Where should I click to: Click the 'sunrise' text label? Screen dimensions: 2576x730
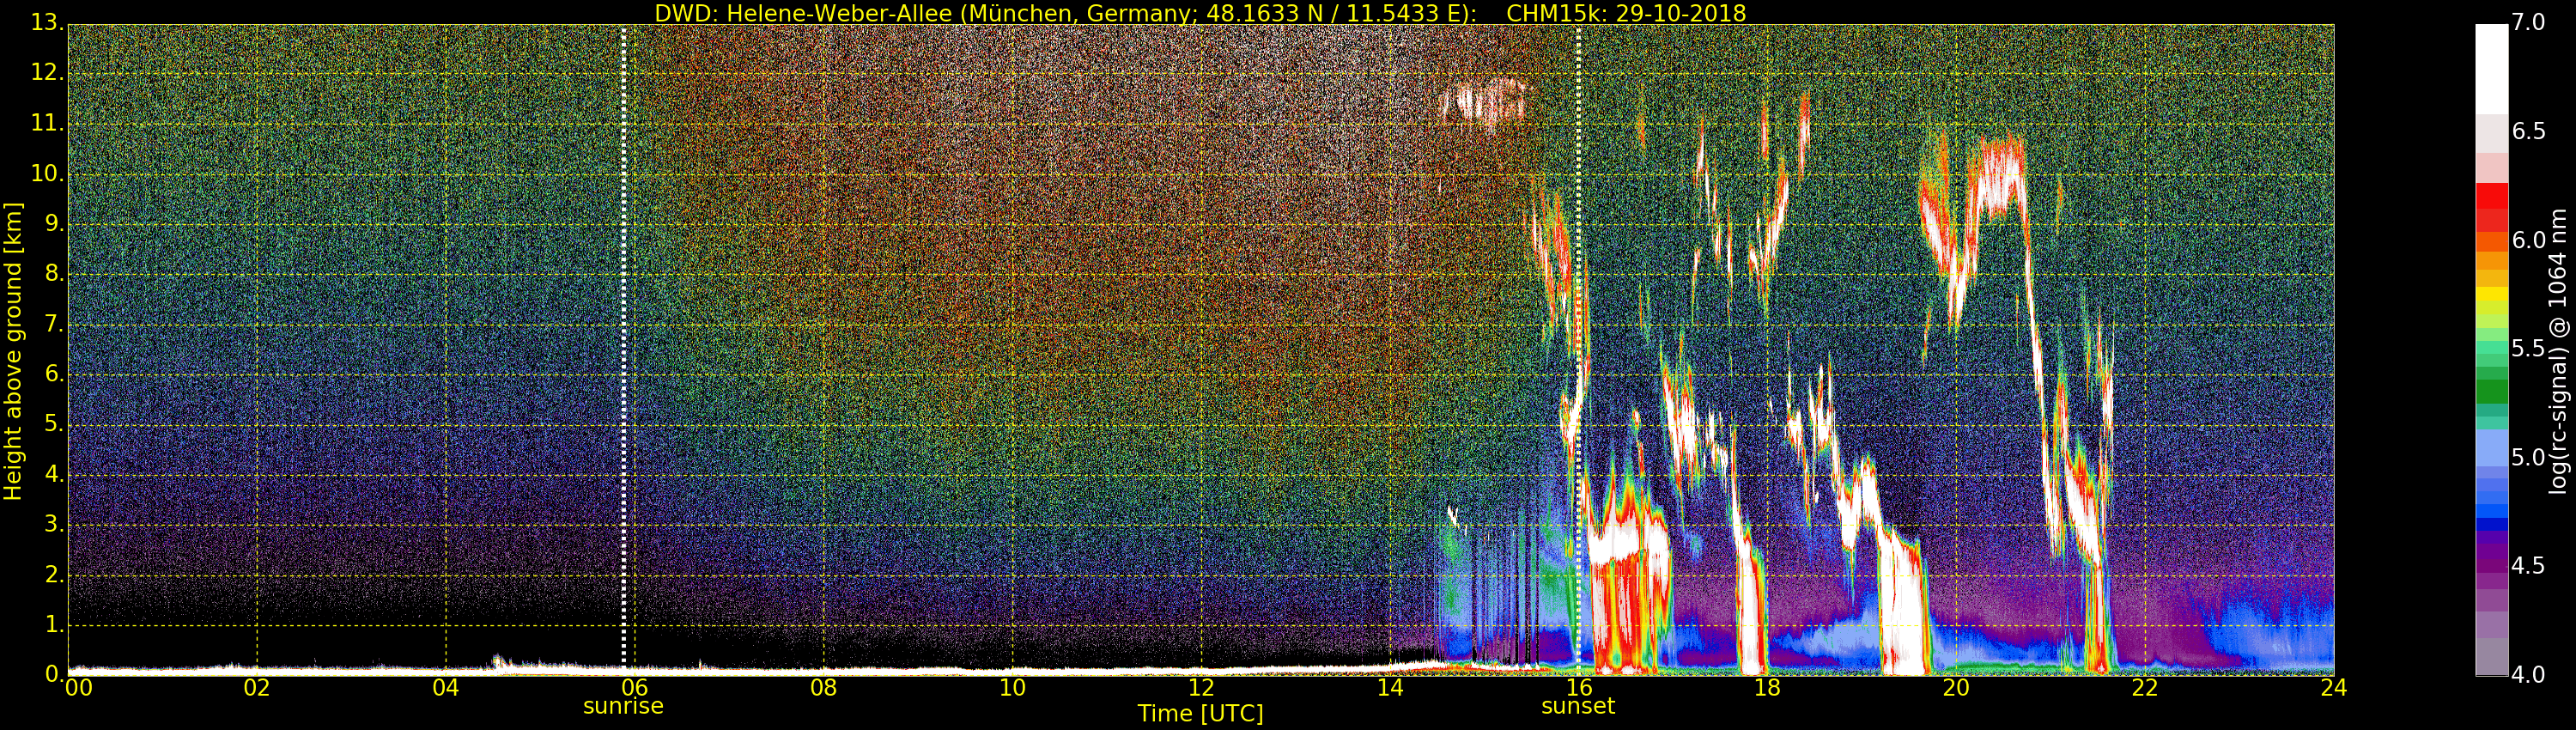click(x=623, y=706)
